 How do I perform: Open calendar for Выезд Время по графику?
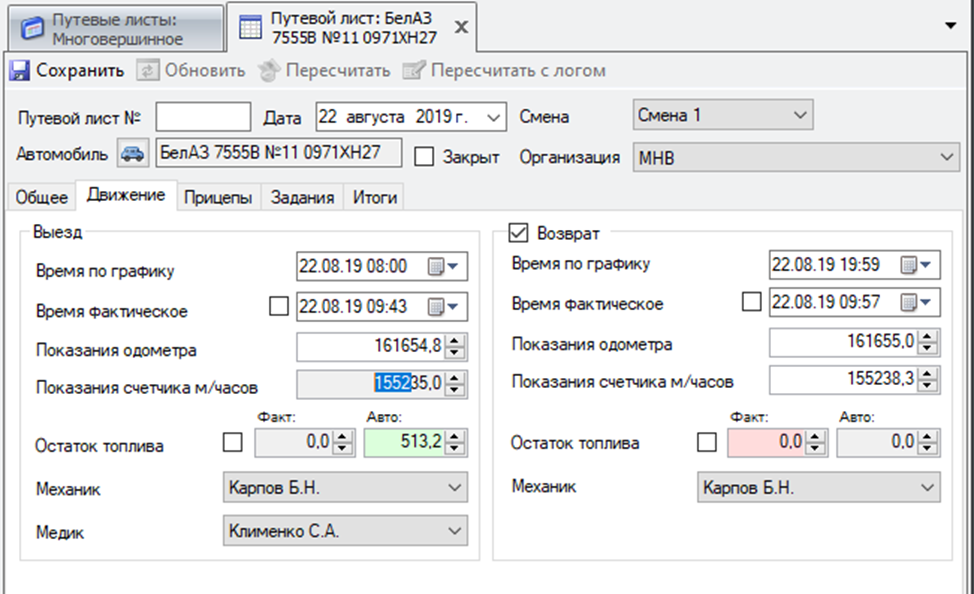(443, 267)
